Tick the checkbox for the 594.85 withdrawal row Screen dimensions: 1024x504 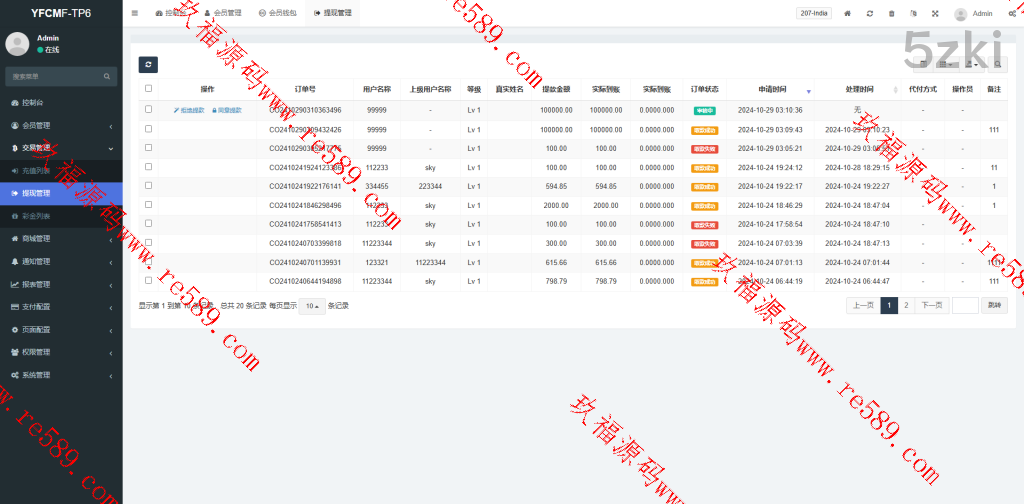(x=148, y=186)
